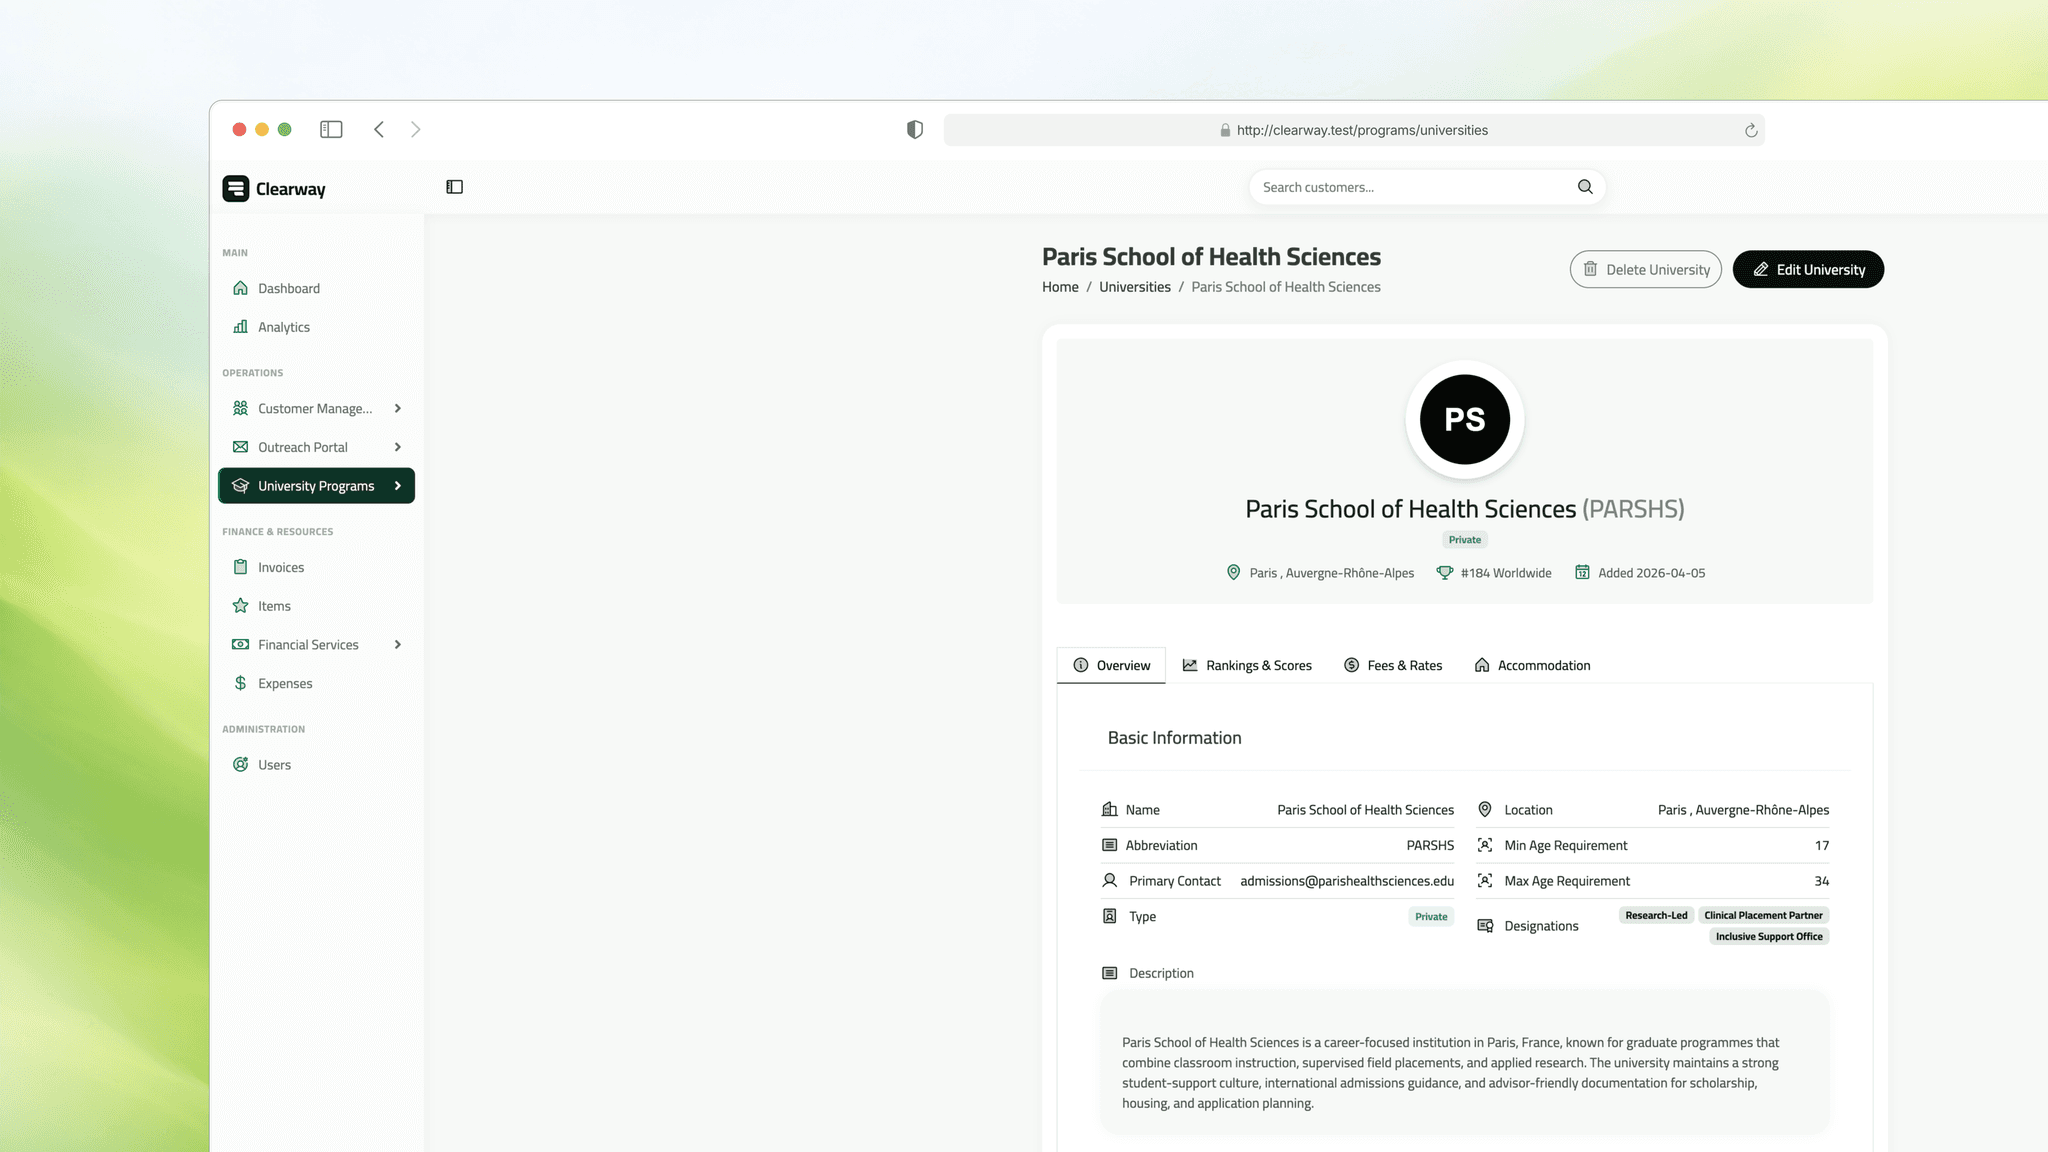Expand the Customer Management submenu
Image resolution: width=2048 pixels, height=1152 pixels.
click(x=398, y=408)
